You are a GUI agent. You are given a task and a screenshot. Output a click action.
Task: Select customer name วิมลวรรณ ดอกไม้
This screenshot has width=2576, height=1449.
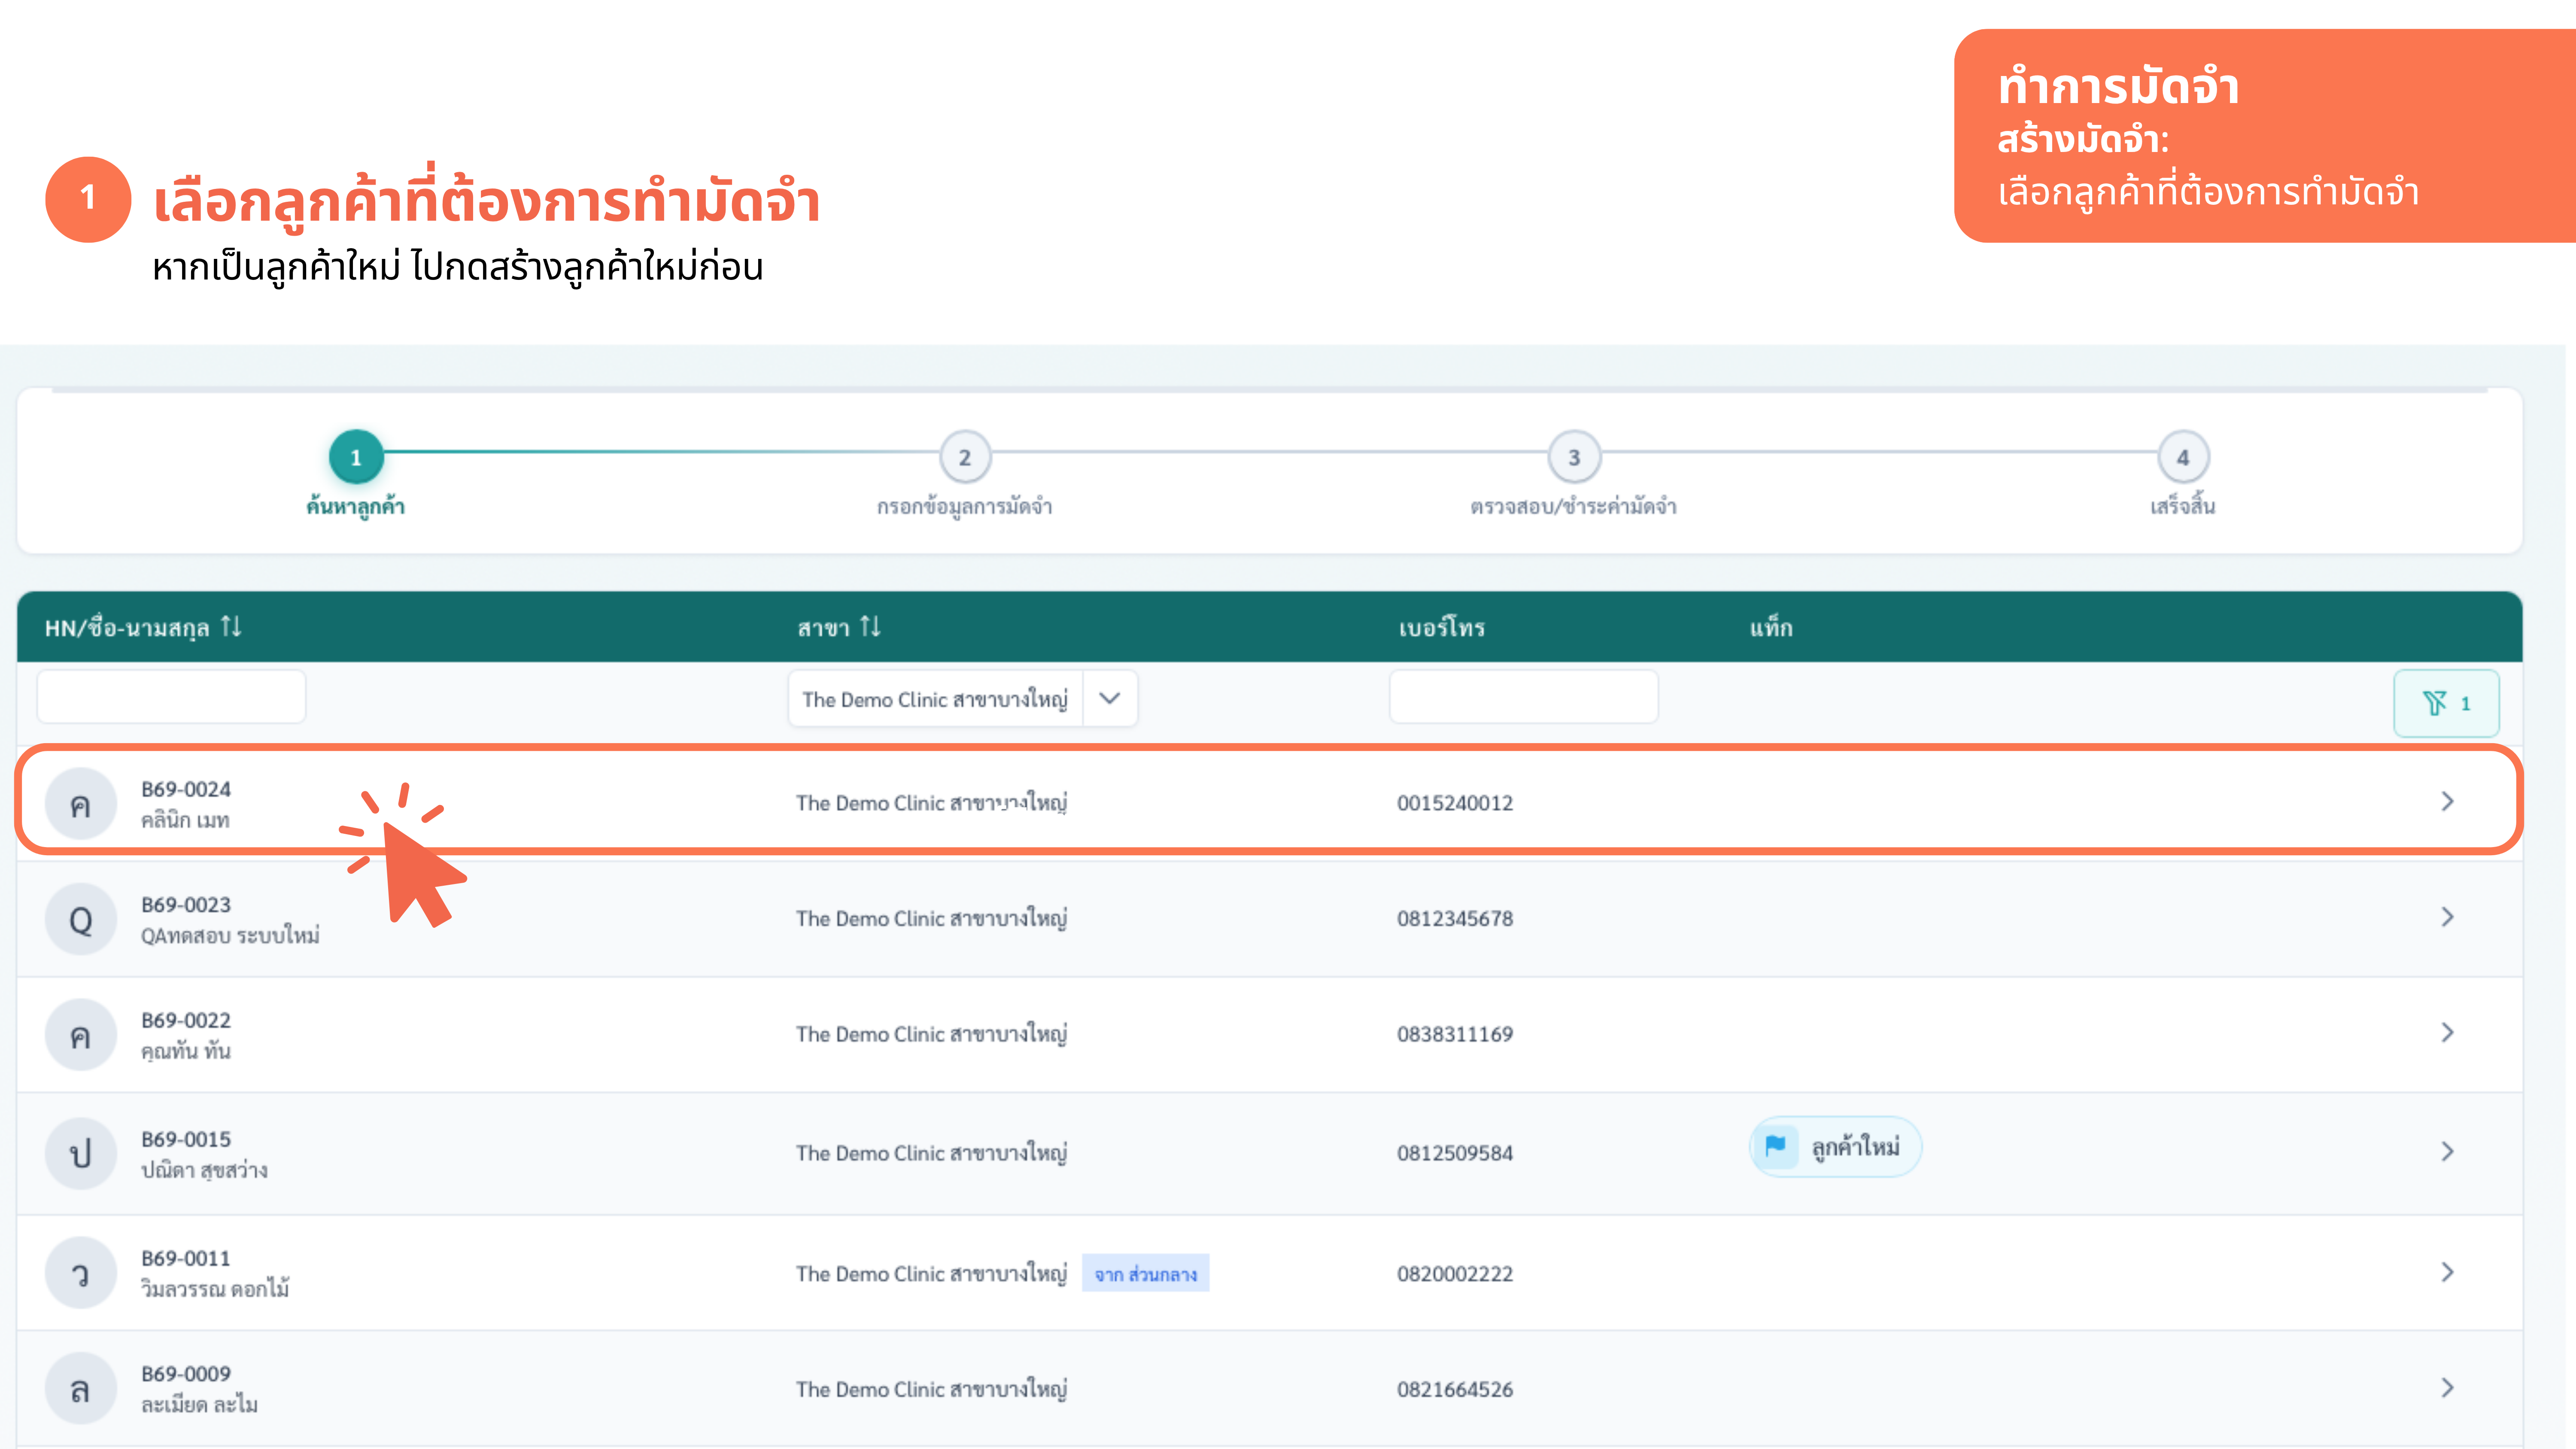215,1288
